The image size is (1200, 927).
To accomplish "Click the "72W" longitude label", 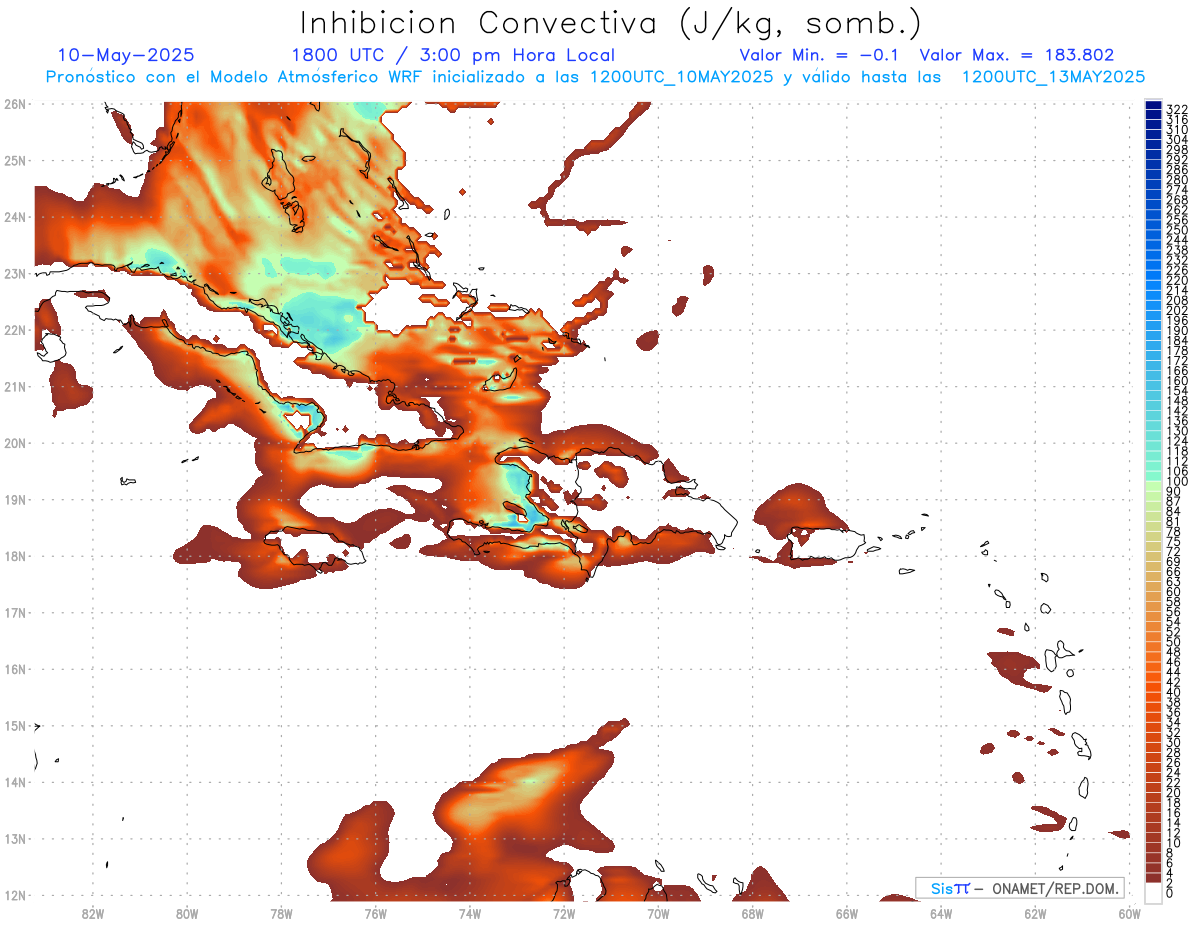I will tap(564, 913).
